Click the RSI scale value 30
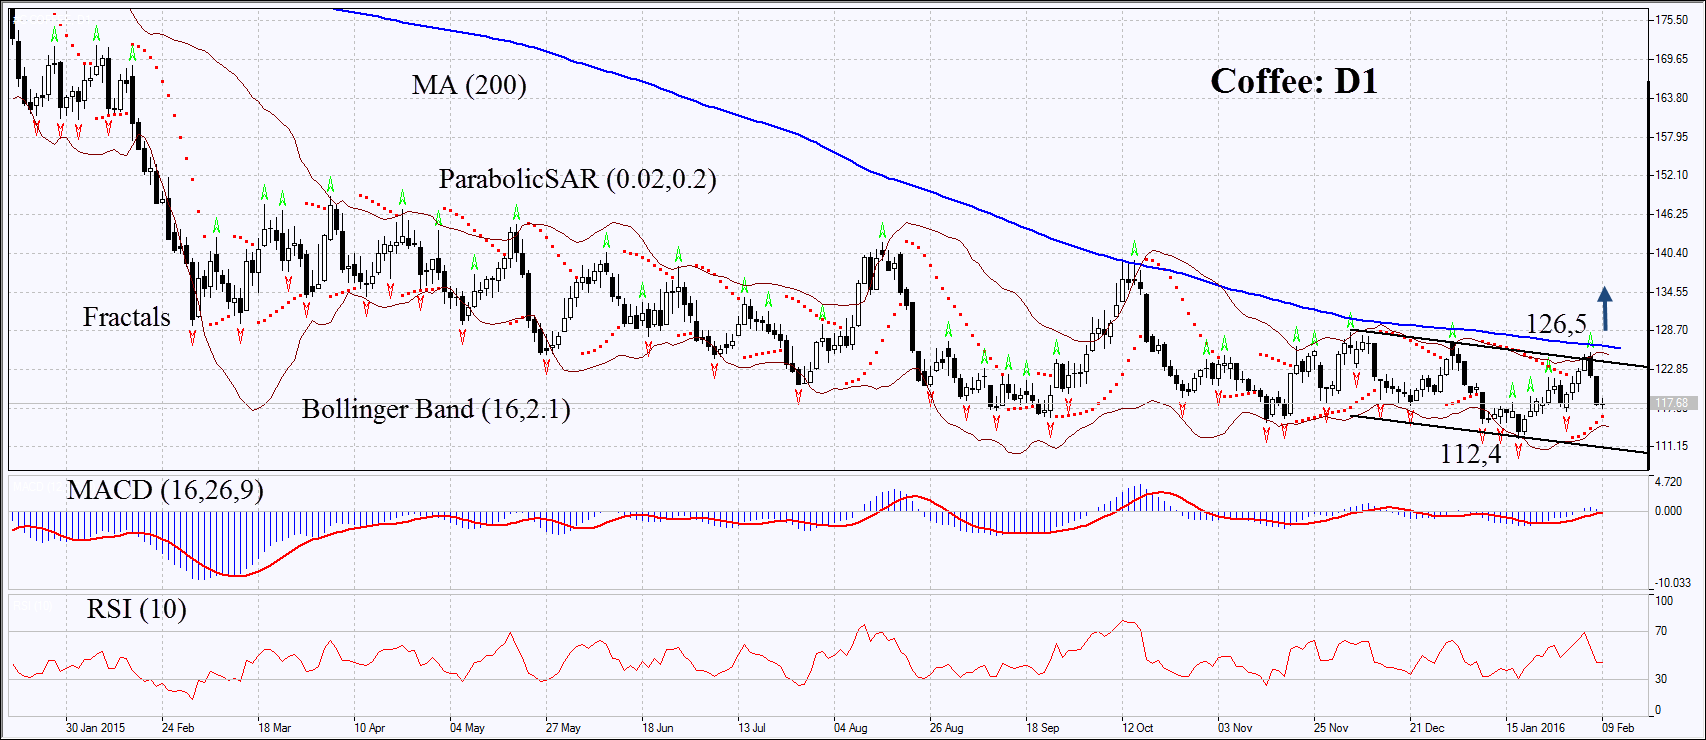1706x740 pixels. (x=1661, y=679)
